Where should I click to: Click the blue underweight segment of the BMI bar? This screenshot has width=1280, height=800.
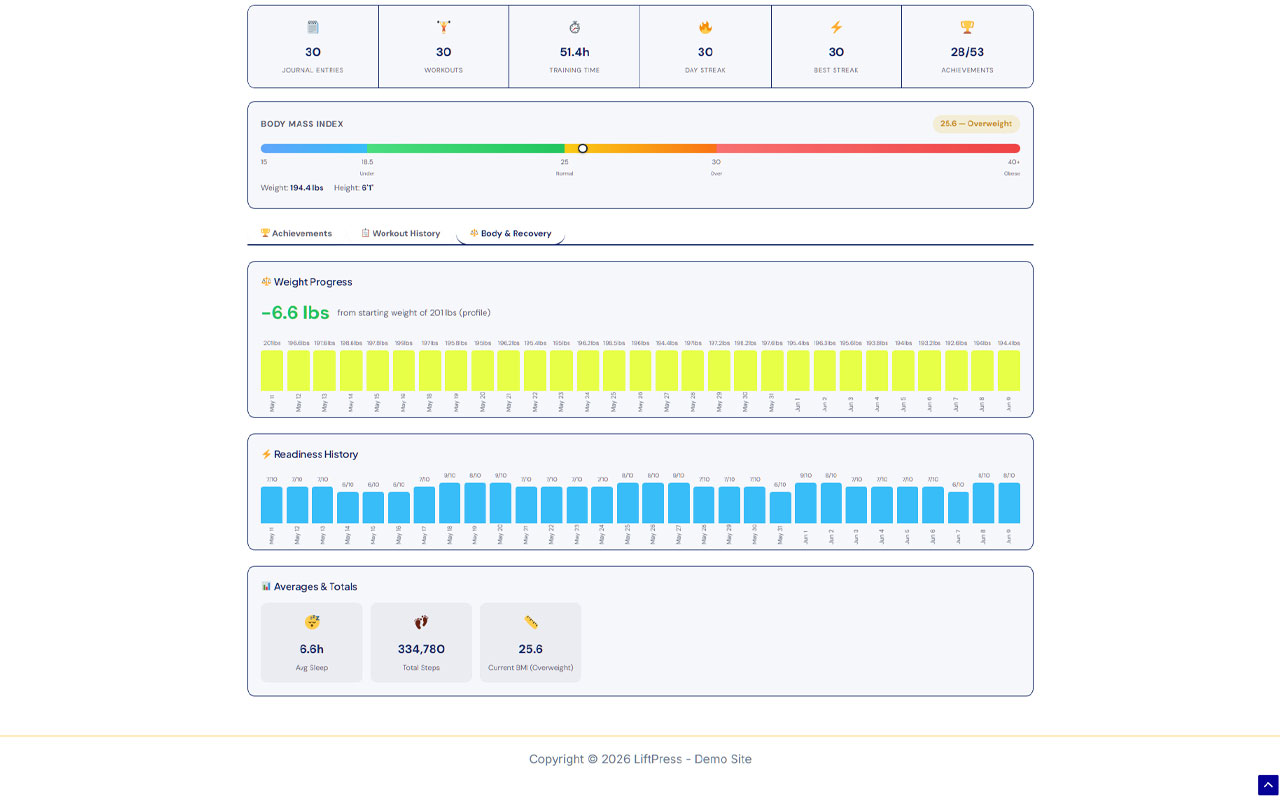[314, 149]
